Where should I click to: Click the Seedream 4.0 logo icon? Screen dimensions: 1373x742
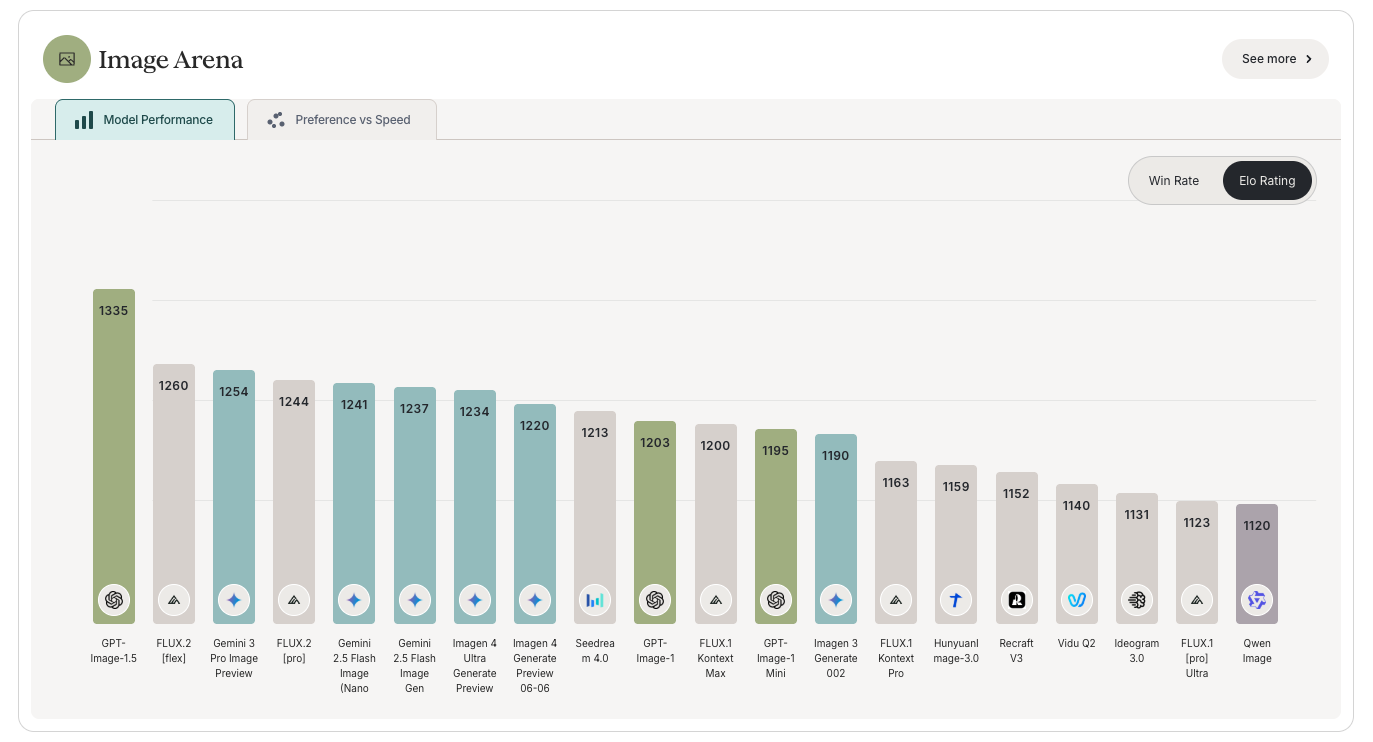coord(595,600)
